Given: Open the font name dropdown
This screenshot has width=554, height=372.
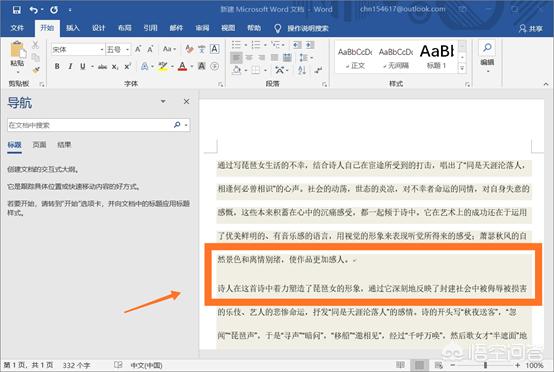Looking at the screenshot, I should (x=102, y=49).
